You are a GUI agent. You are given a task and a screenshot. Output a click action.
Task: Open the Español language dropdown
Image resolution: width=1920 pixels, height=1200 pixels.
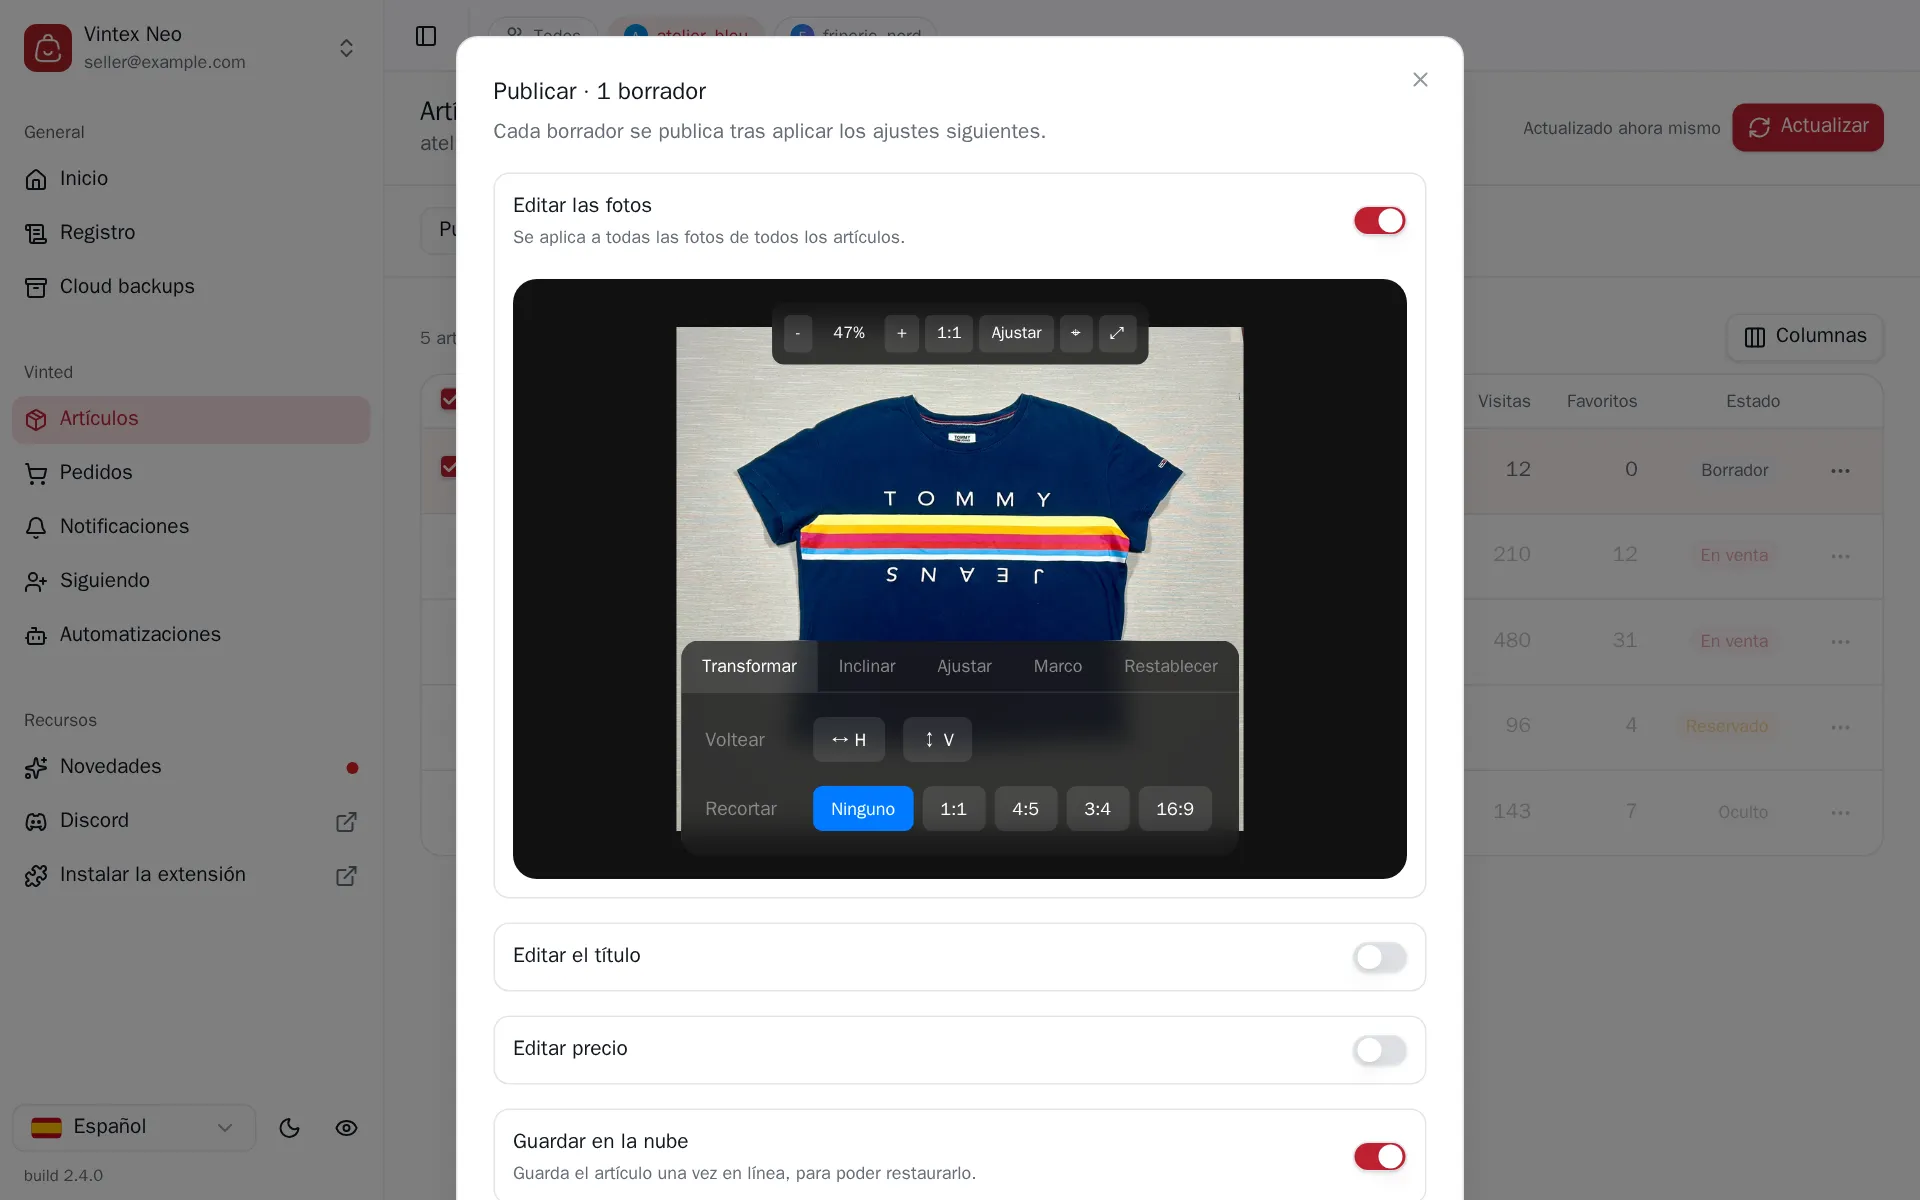click(x=134, y=1127)
